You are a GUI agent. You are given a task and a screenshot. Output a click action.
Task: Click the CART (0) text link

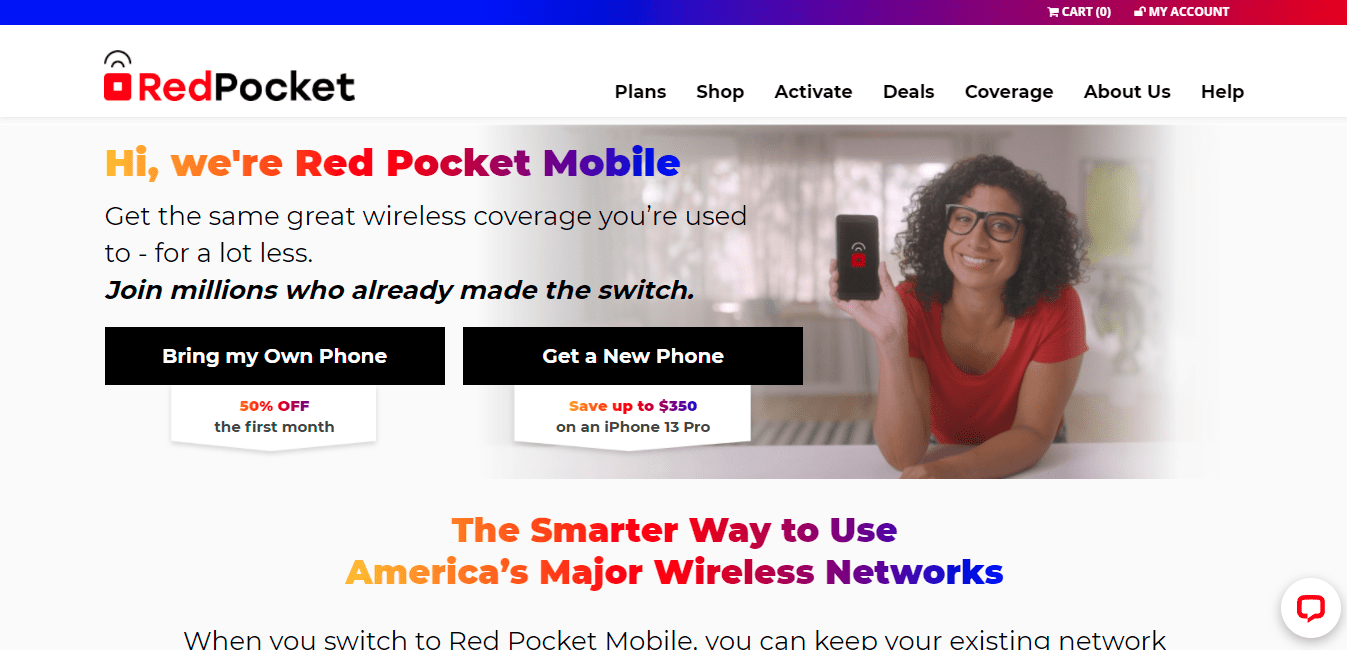(x=1086, y=12)
